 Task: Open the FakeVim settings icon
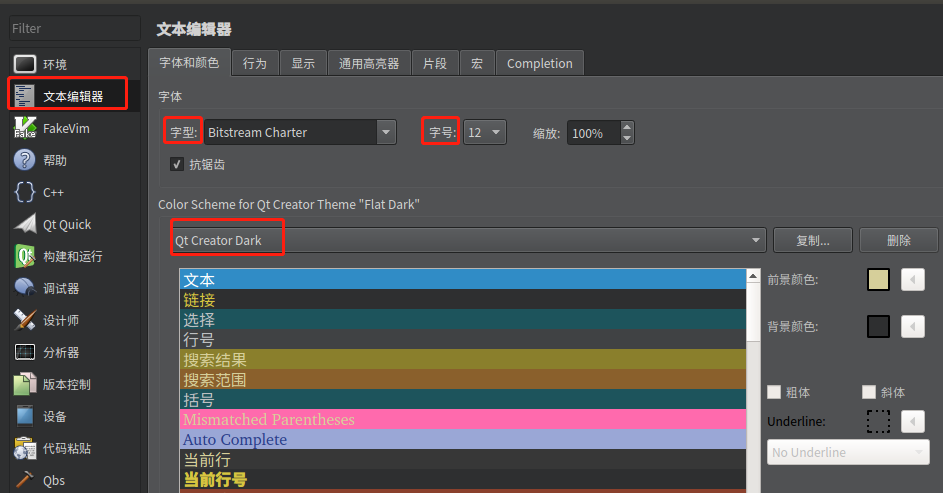coord(25,128)
